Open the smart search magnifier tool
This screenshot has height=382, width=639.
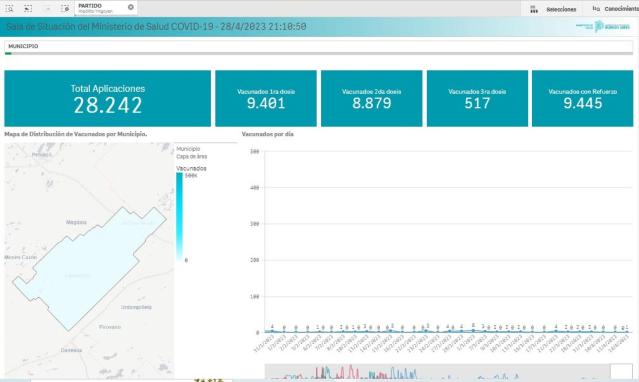[x=9, y=8]
